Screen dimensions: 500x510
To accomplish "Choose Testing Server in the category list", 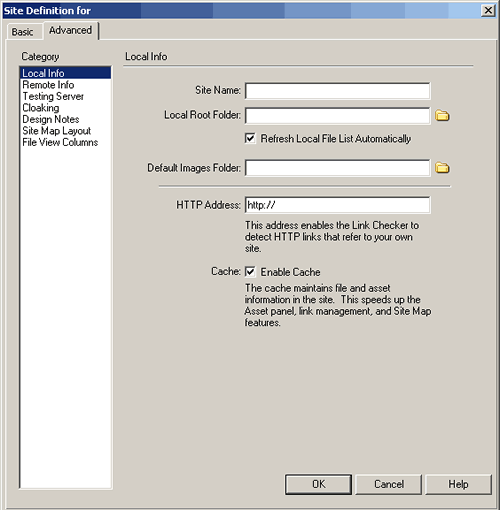I will click(65, 96).
